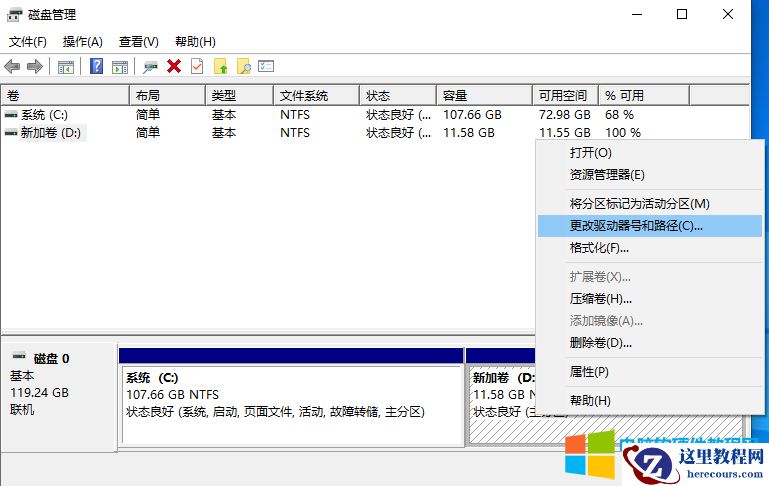769x486 pixels.
Task: Click the drive icon beside 新加卷 (D:) in volume list
Action: pyautogui.click(x=11, y=132)
